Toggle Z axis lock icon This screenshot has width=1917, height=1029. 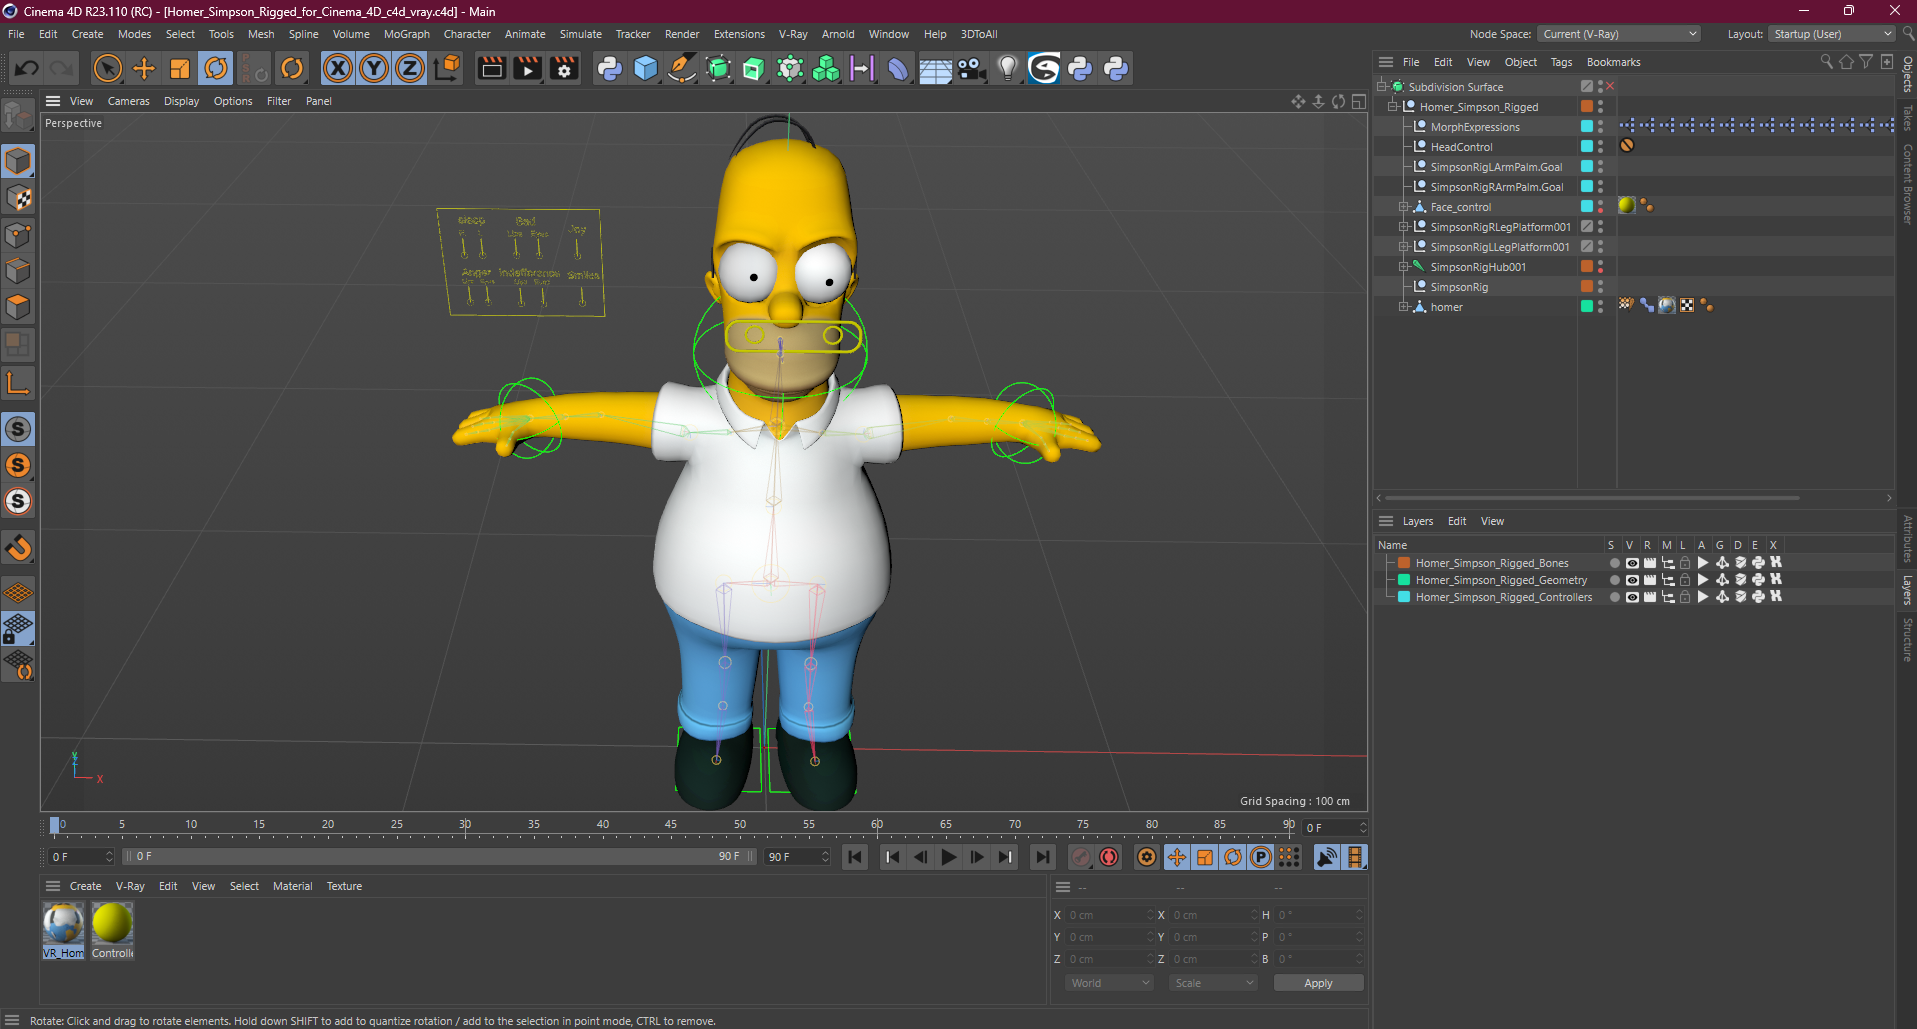point(410,68)
